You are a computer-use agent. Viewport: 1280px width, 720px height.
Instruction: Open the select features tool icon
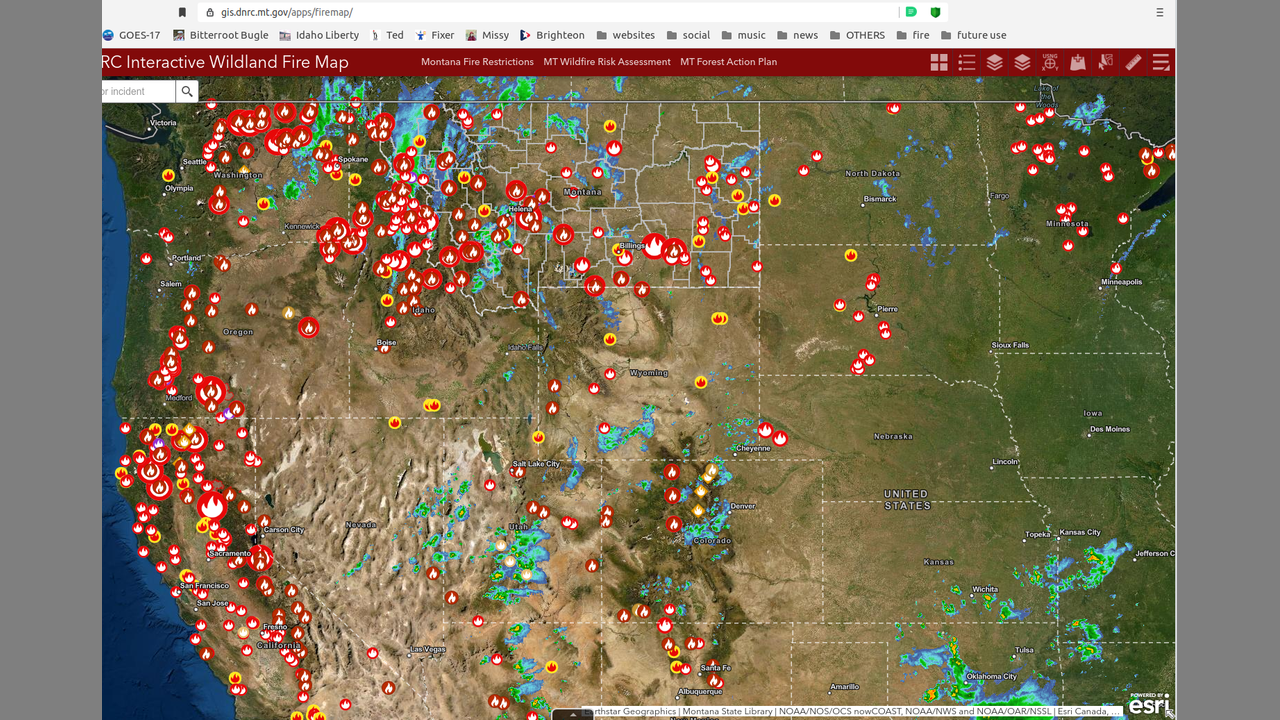pos(1105,62)
